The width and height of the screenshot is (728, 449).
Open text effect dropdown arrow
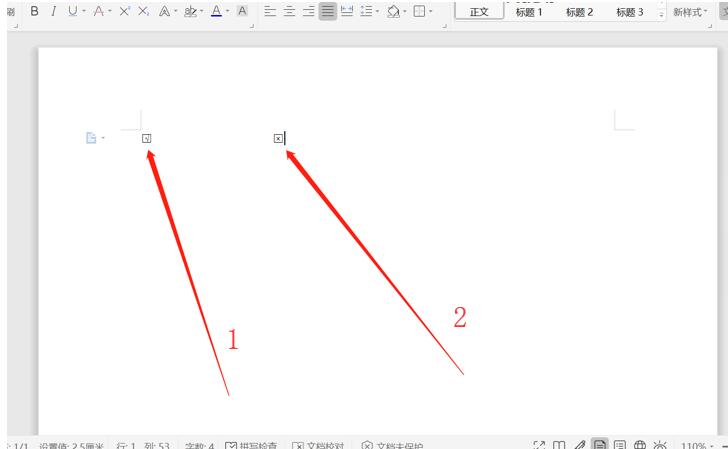point(176,11)
